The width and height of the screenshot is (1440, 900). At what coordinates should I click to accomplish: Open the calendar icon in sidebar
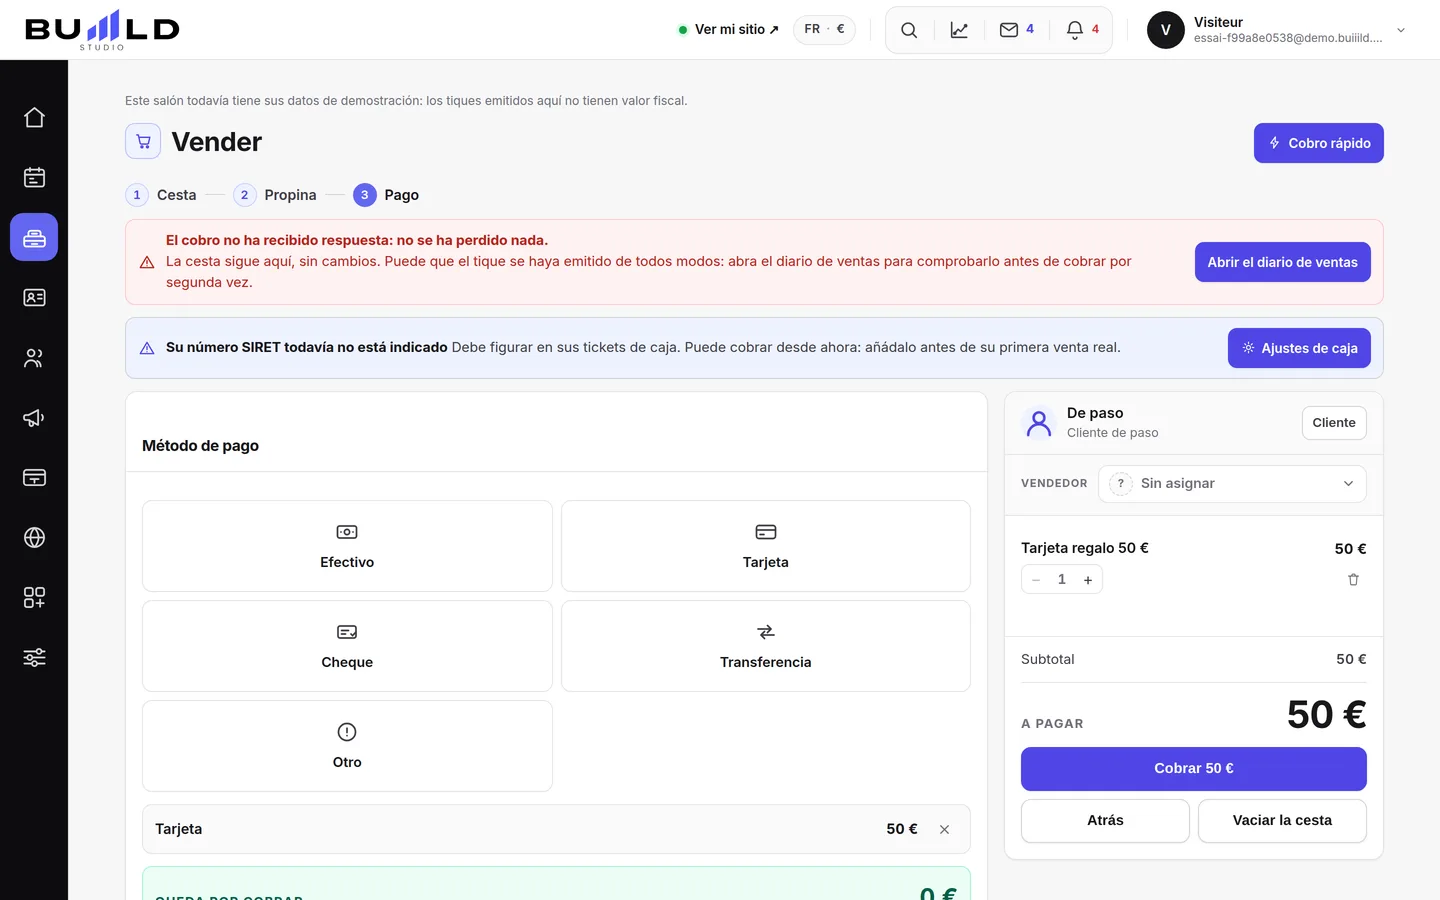[x=34, y=178]
